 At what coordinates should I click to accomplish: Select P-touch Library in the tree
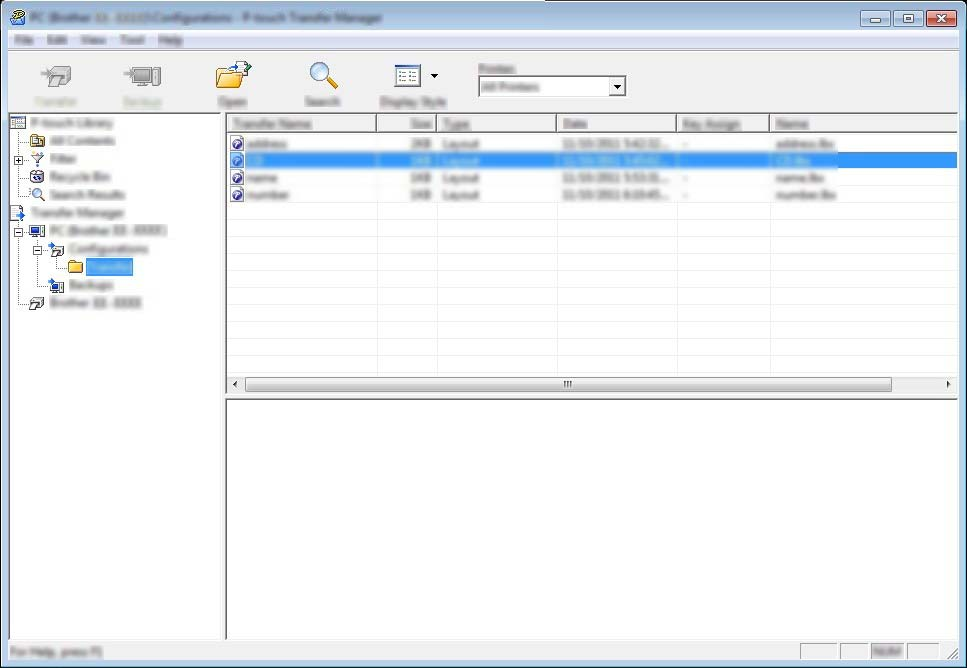click(72, 123)
